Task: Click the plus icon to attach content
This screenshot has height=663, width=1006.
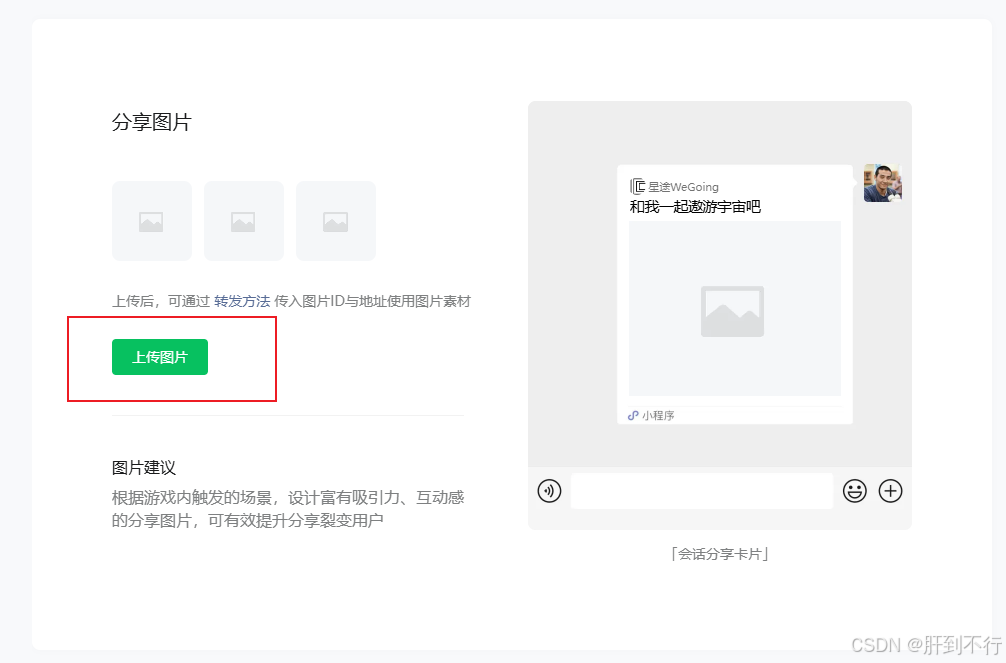Action: click(890, 491)
